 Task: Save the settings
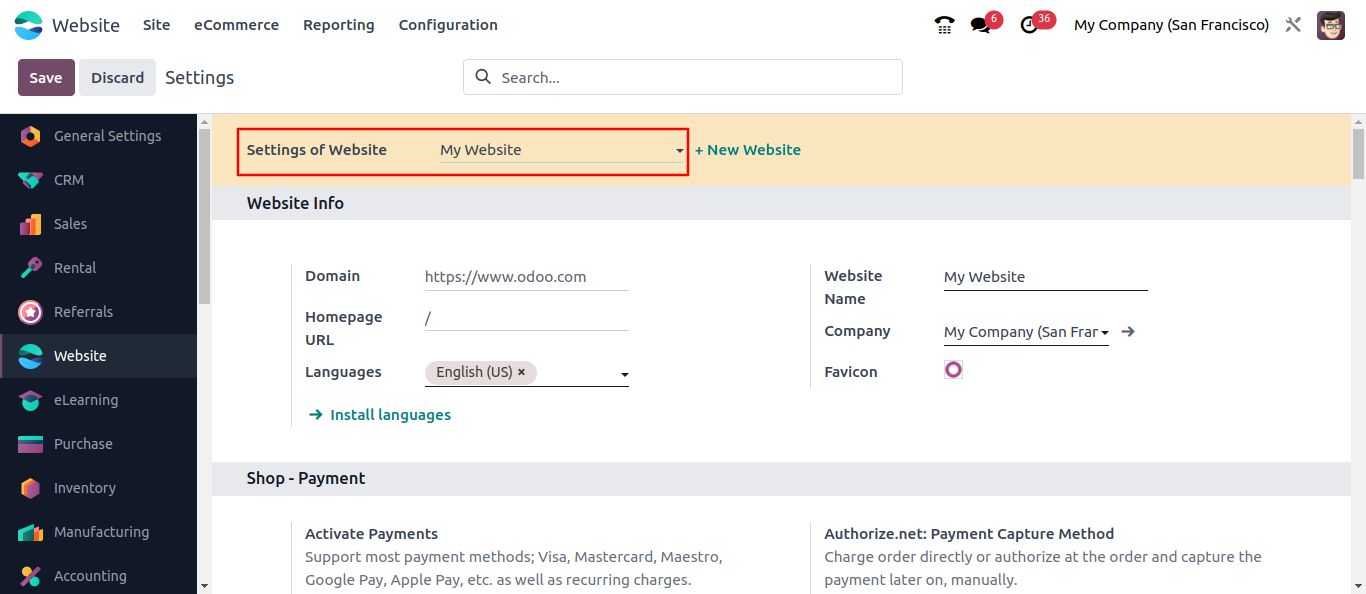click(x=46, y=77)
